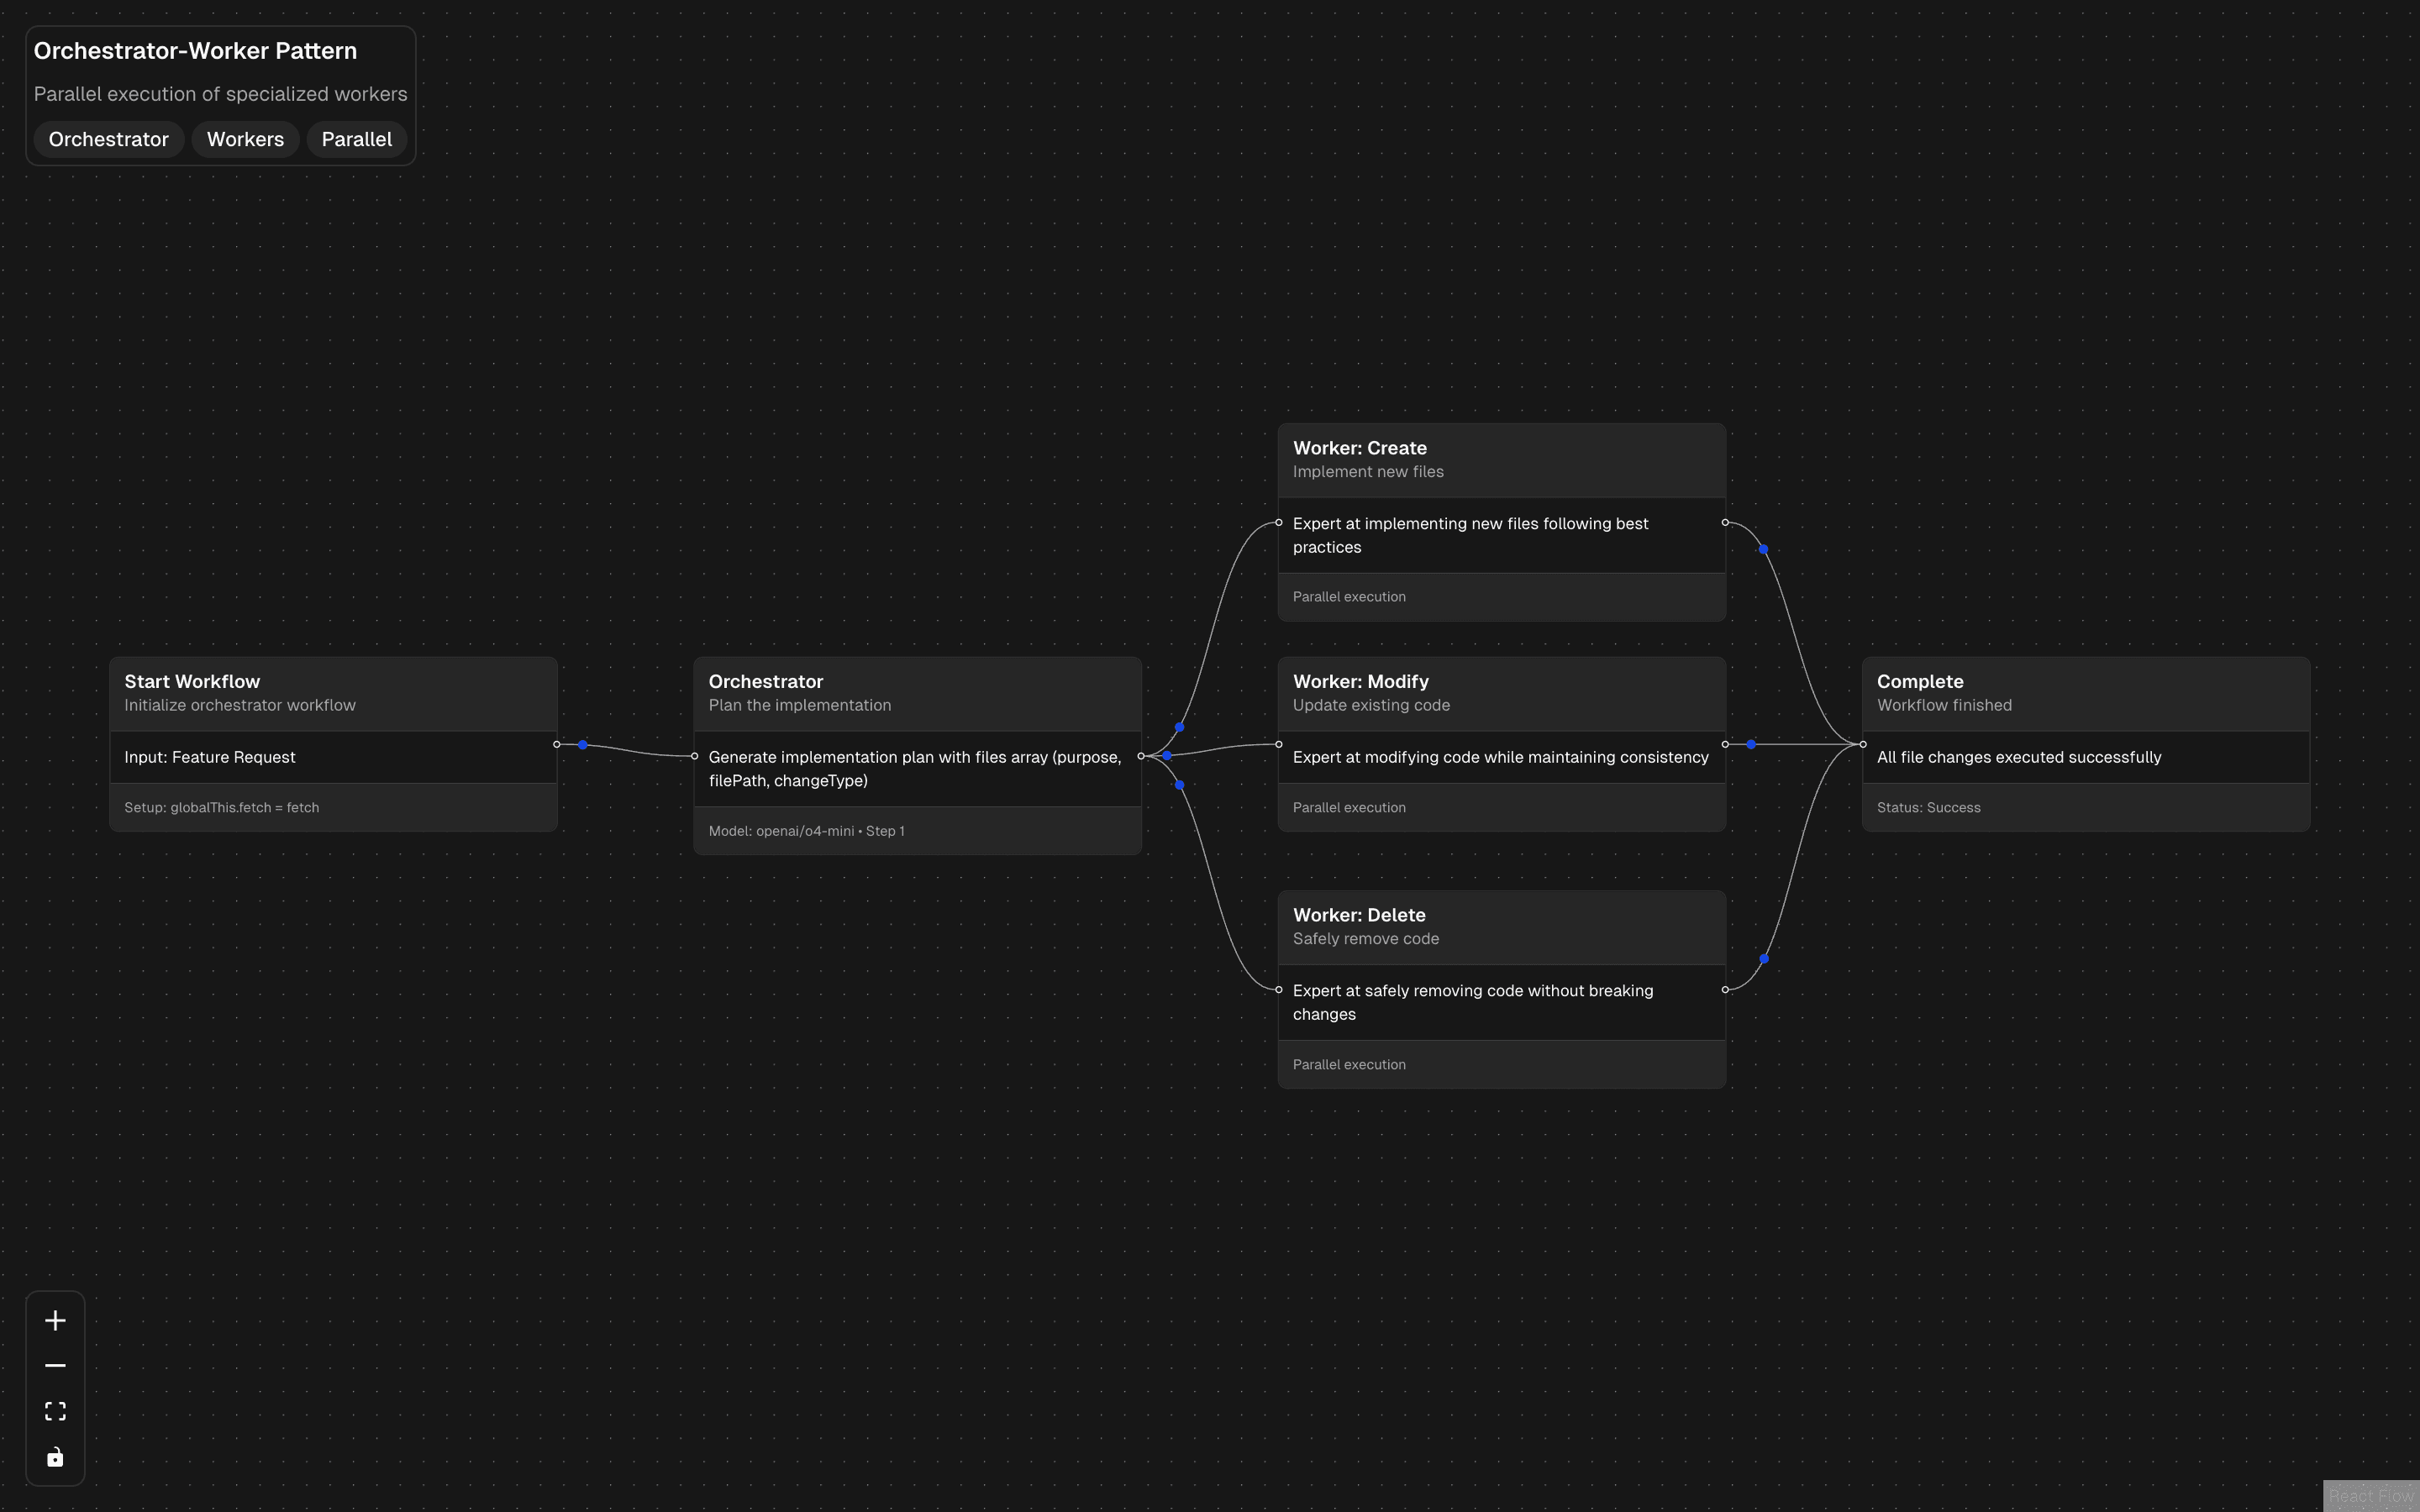Toggle the canvas interactivity lock

(x=55, y=1456)
